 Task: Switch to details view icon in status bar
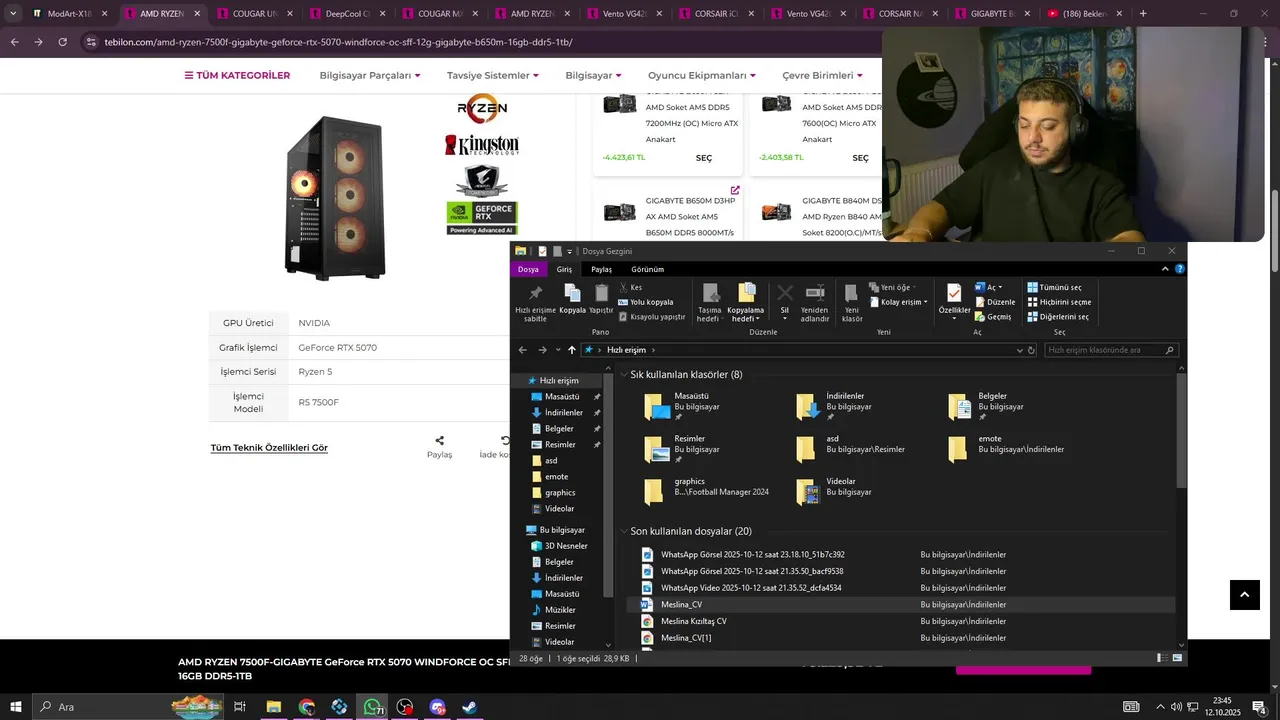[1162, 658]
